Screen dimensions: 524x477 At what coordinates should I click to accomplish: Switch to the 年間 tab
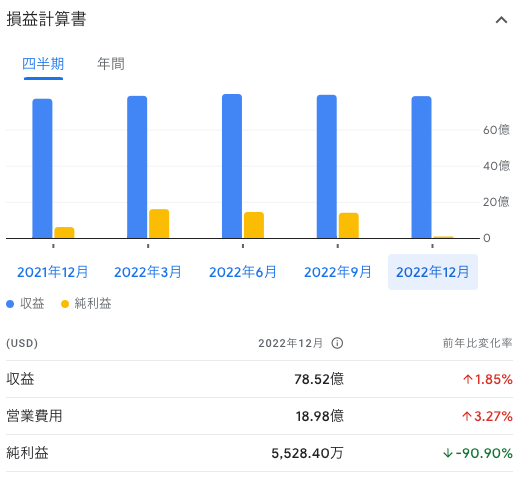pyautogui.click(x=111, y=64)
